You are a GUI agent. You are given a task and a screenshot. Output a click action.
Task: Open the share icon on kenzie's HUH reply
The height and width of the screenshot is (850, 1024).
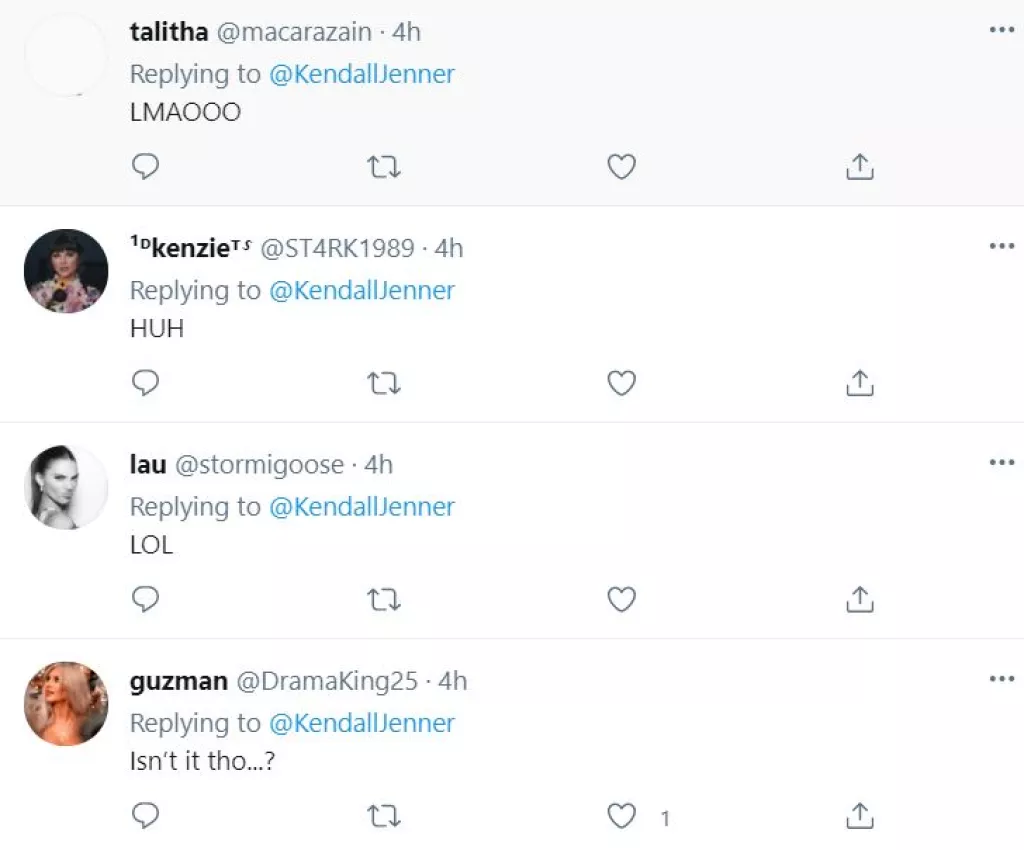pos(859,383)
